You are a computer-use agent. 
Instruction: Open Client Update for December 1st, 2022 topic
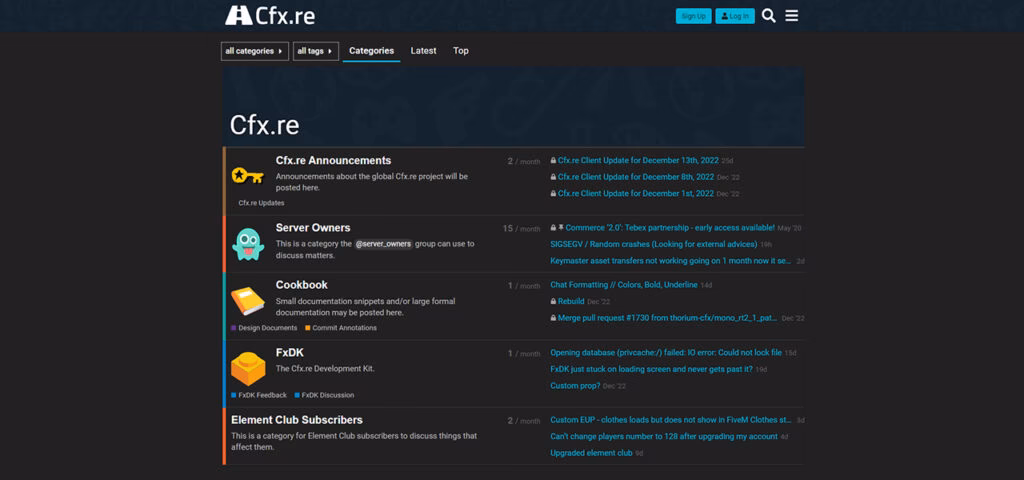point(635,194)
